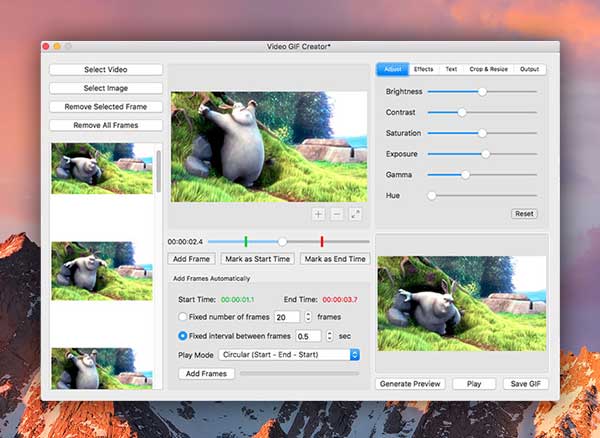Open the Play Mode dropdown
600x438 pixels.
coord(289,355)
